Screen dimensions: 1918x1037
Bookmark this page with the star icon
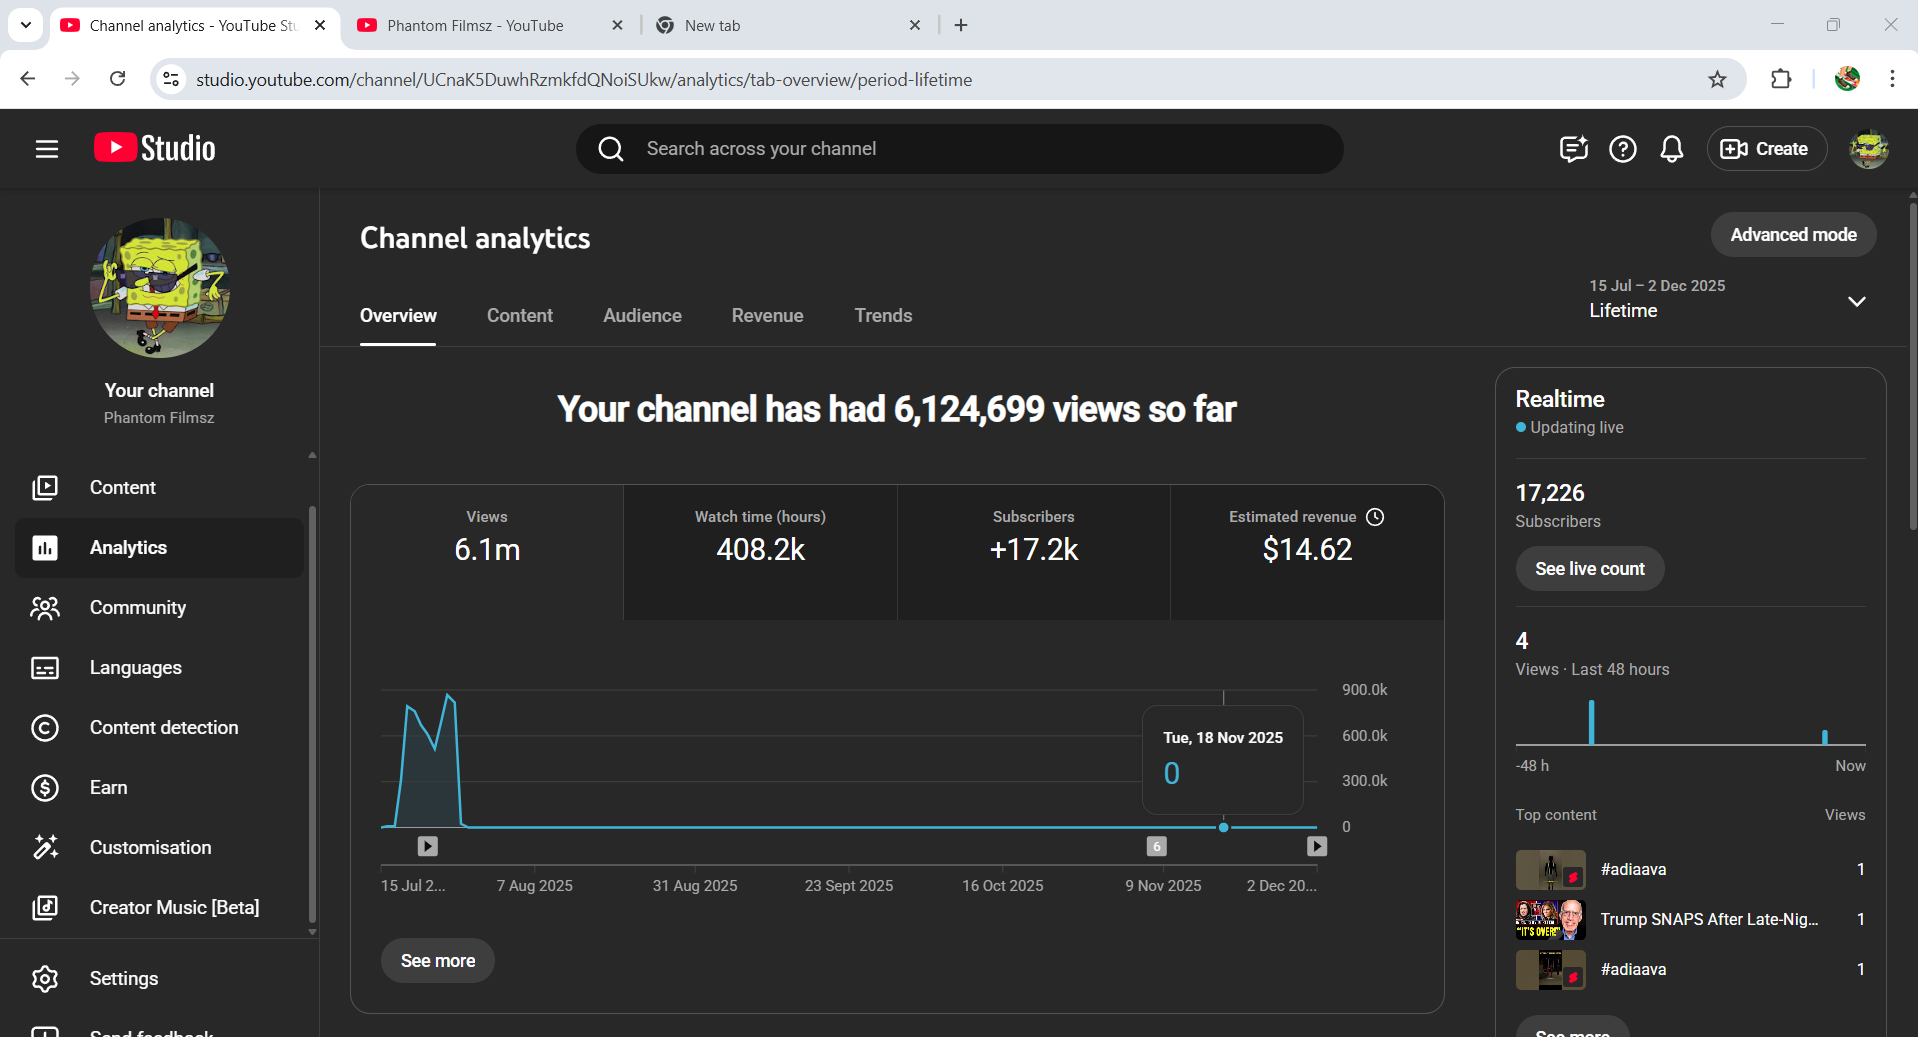click(x=1717, y=79)
